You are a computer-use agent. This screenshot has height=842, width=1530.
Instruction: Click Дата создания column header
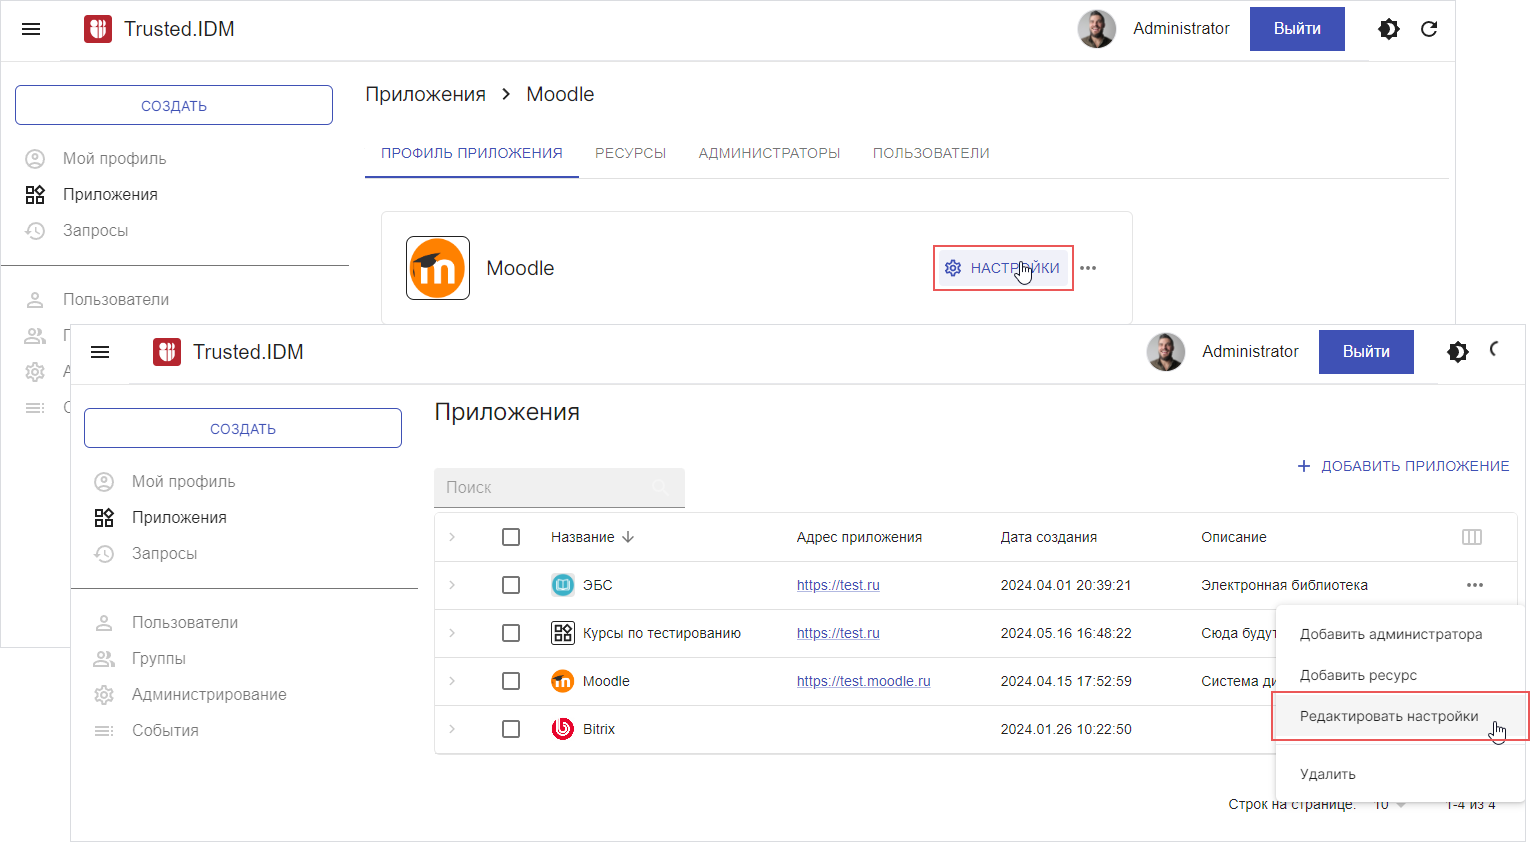[1048, 537]
